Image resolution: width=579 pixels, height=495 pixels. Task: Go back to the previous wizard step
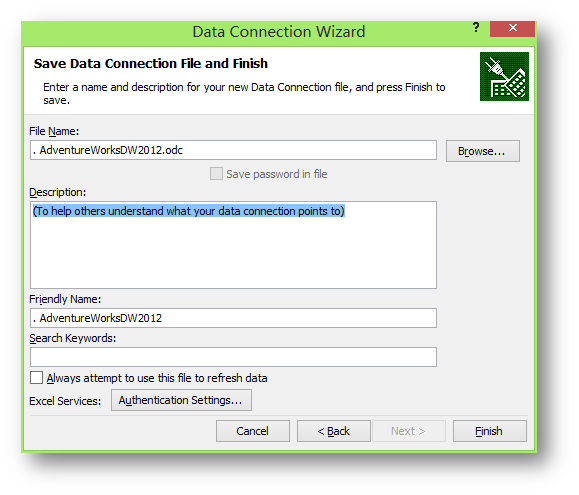pos(333,431)
